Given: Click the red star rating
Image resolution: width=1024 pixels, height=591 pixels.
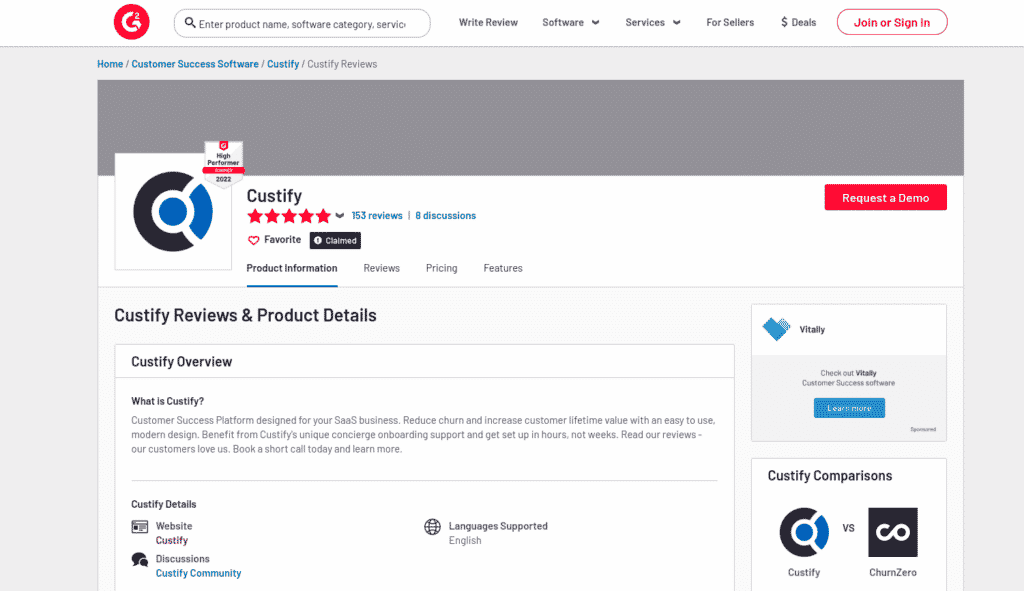Looking at the screenshot, I should pyautogui.click(x=289, y=216).
